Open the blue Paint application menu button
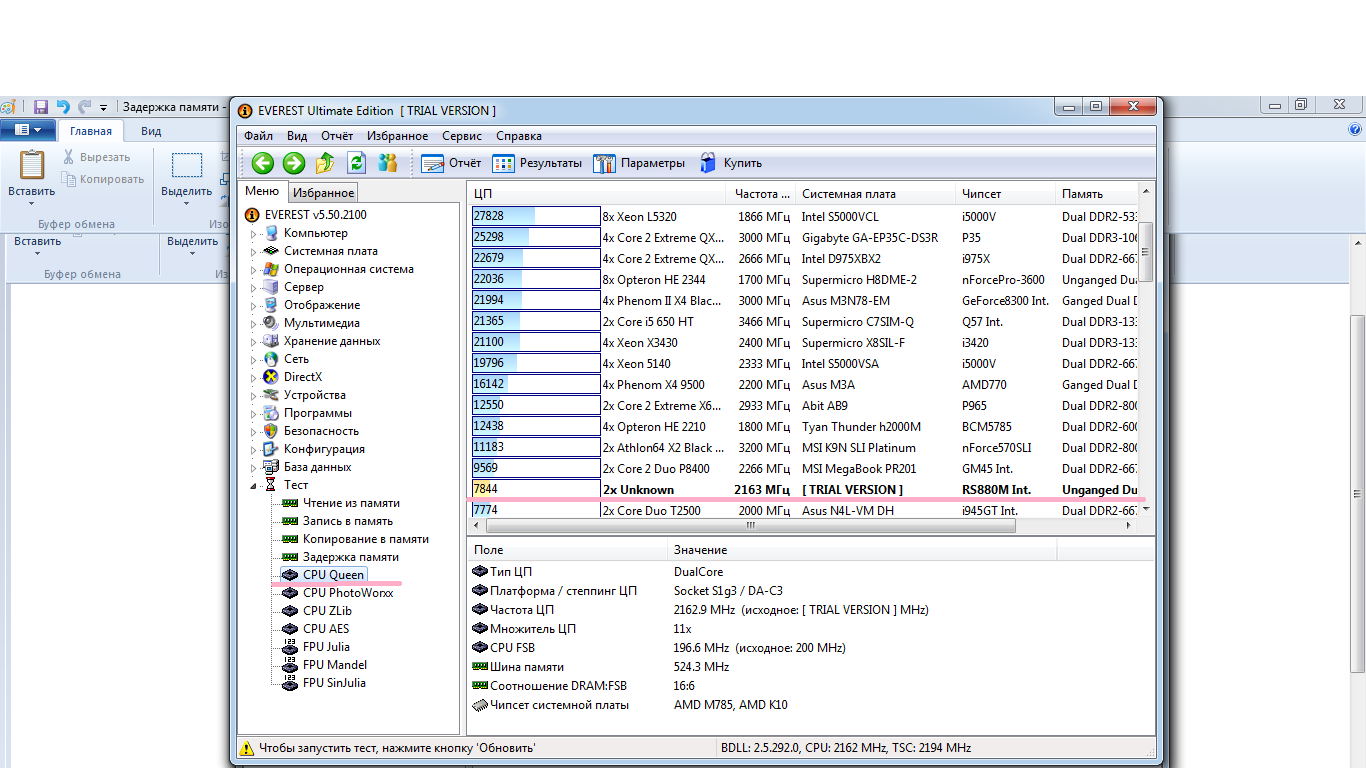The height and width of the screenshot is (768, 1366). point(28,130)
